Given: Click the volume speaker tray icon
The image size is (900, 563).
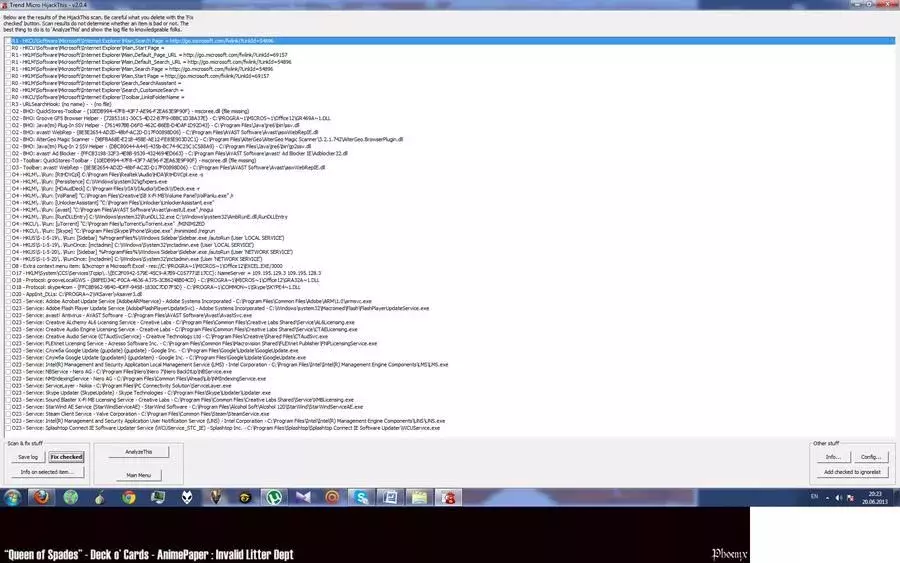Looking at the screenshot, I should pos(839,498).
